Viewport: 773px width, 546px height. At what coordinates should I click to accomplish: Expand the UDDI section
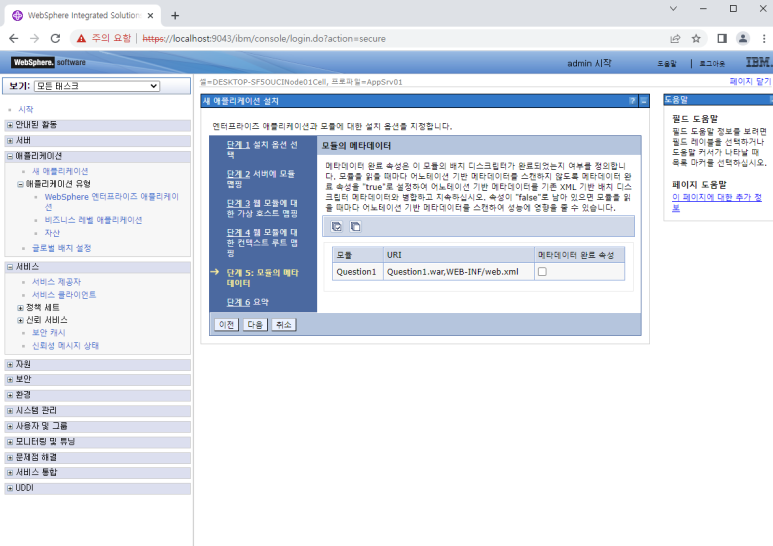point(10,488)
